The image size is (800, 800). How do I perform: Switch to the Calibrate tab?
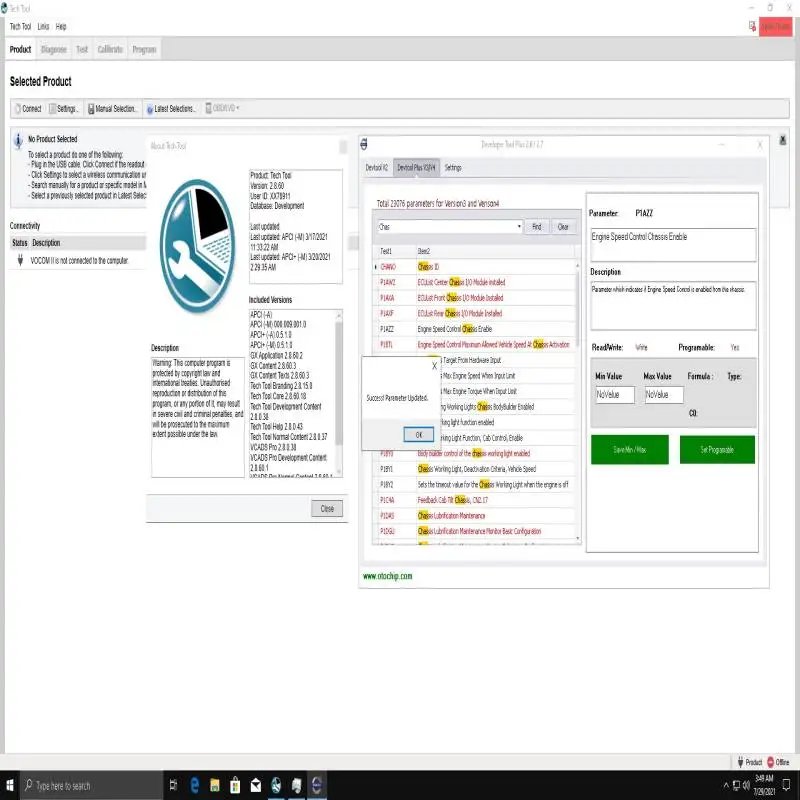click(110, 49)
